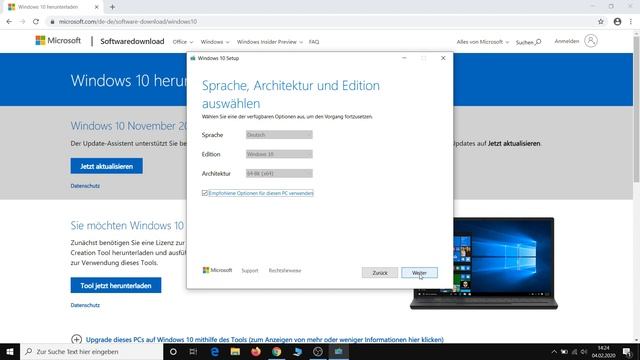Launch Microsoft Edge from taskbar
Image resolution: width=640 pixels, height=360 pixels.
click(215, 351)
